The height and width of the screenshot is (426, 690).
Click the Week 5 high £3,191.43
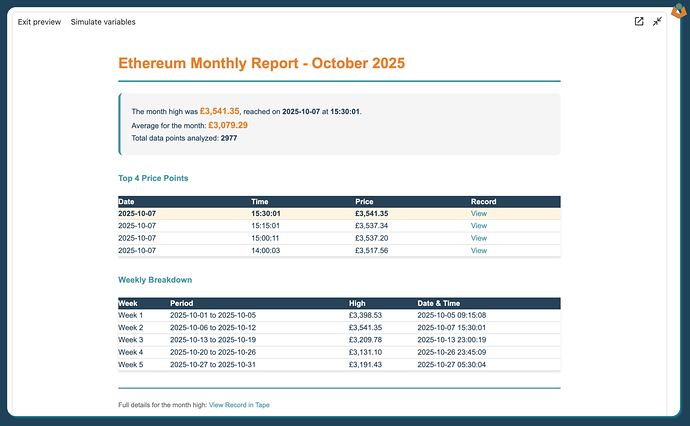coord(365,364)
